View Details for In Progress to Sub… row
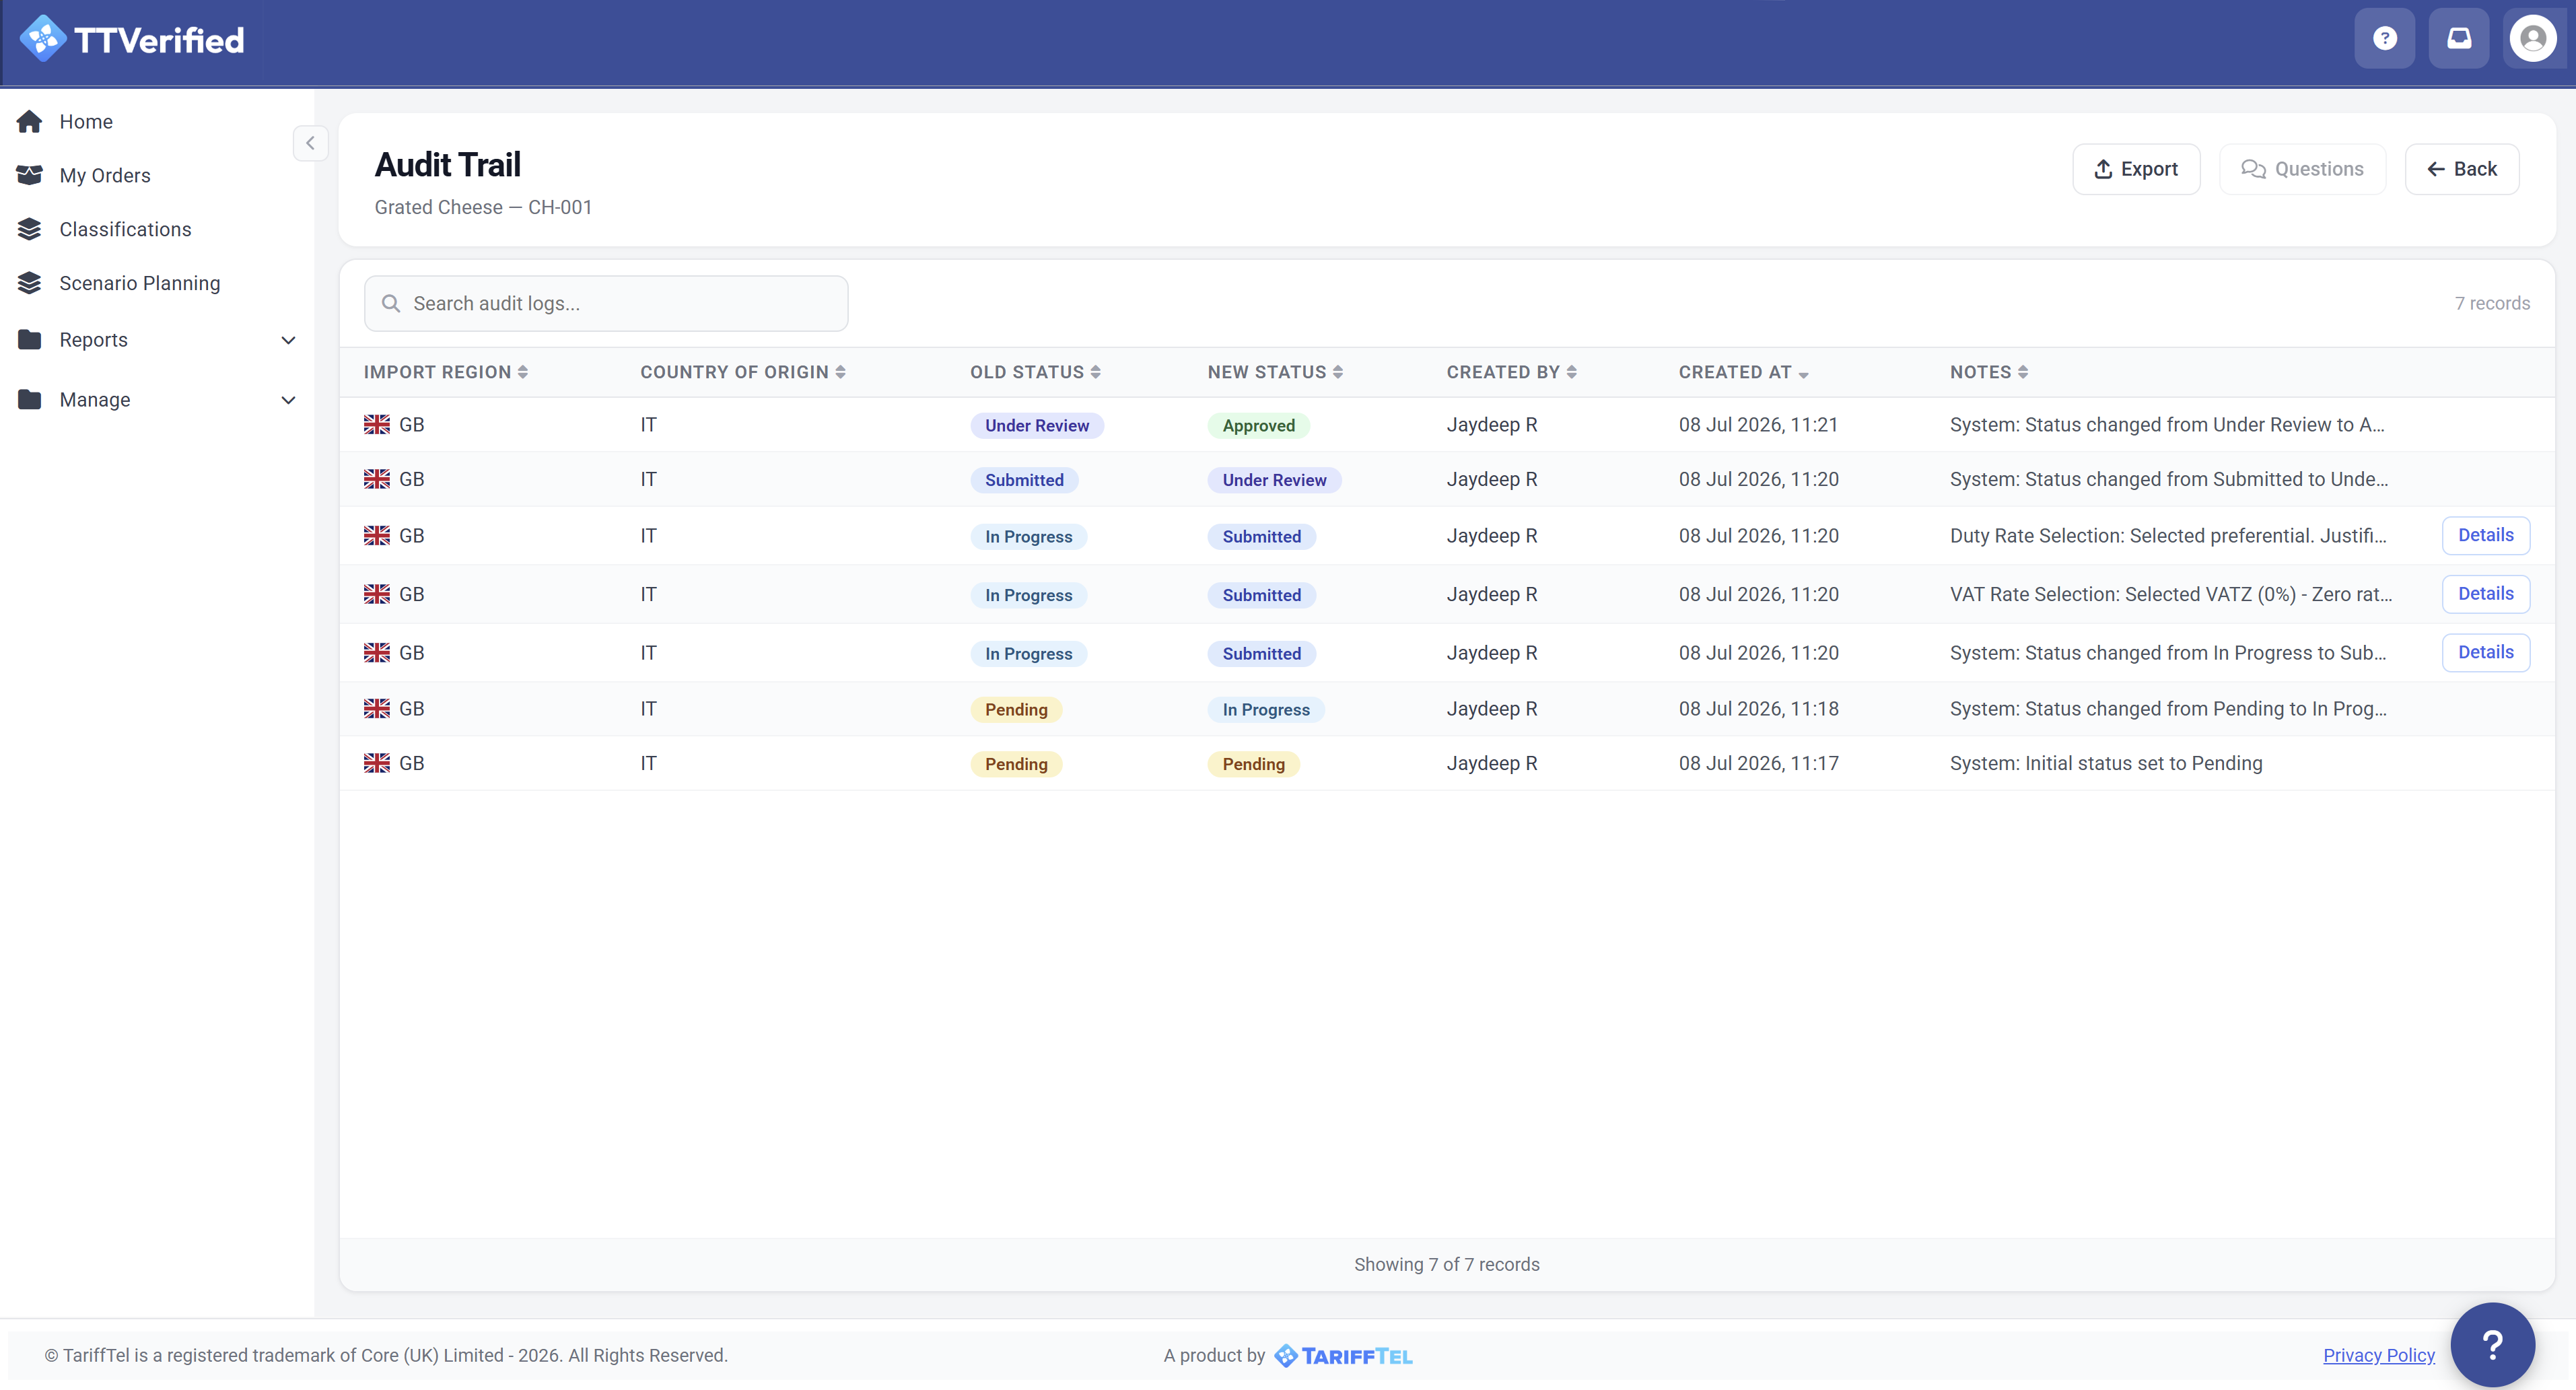 (x=2485, y=652)
